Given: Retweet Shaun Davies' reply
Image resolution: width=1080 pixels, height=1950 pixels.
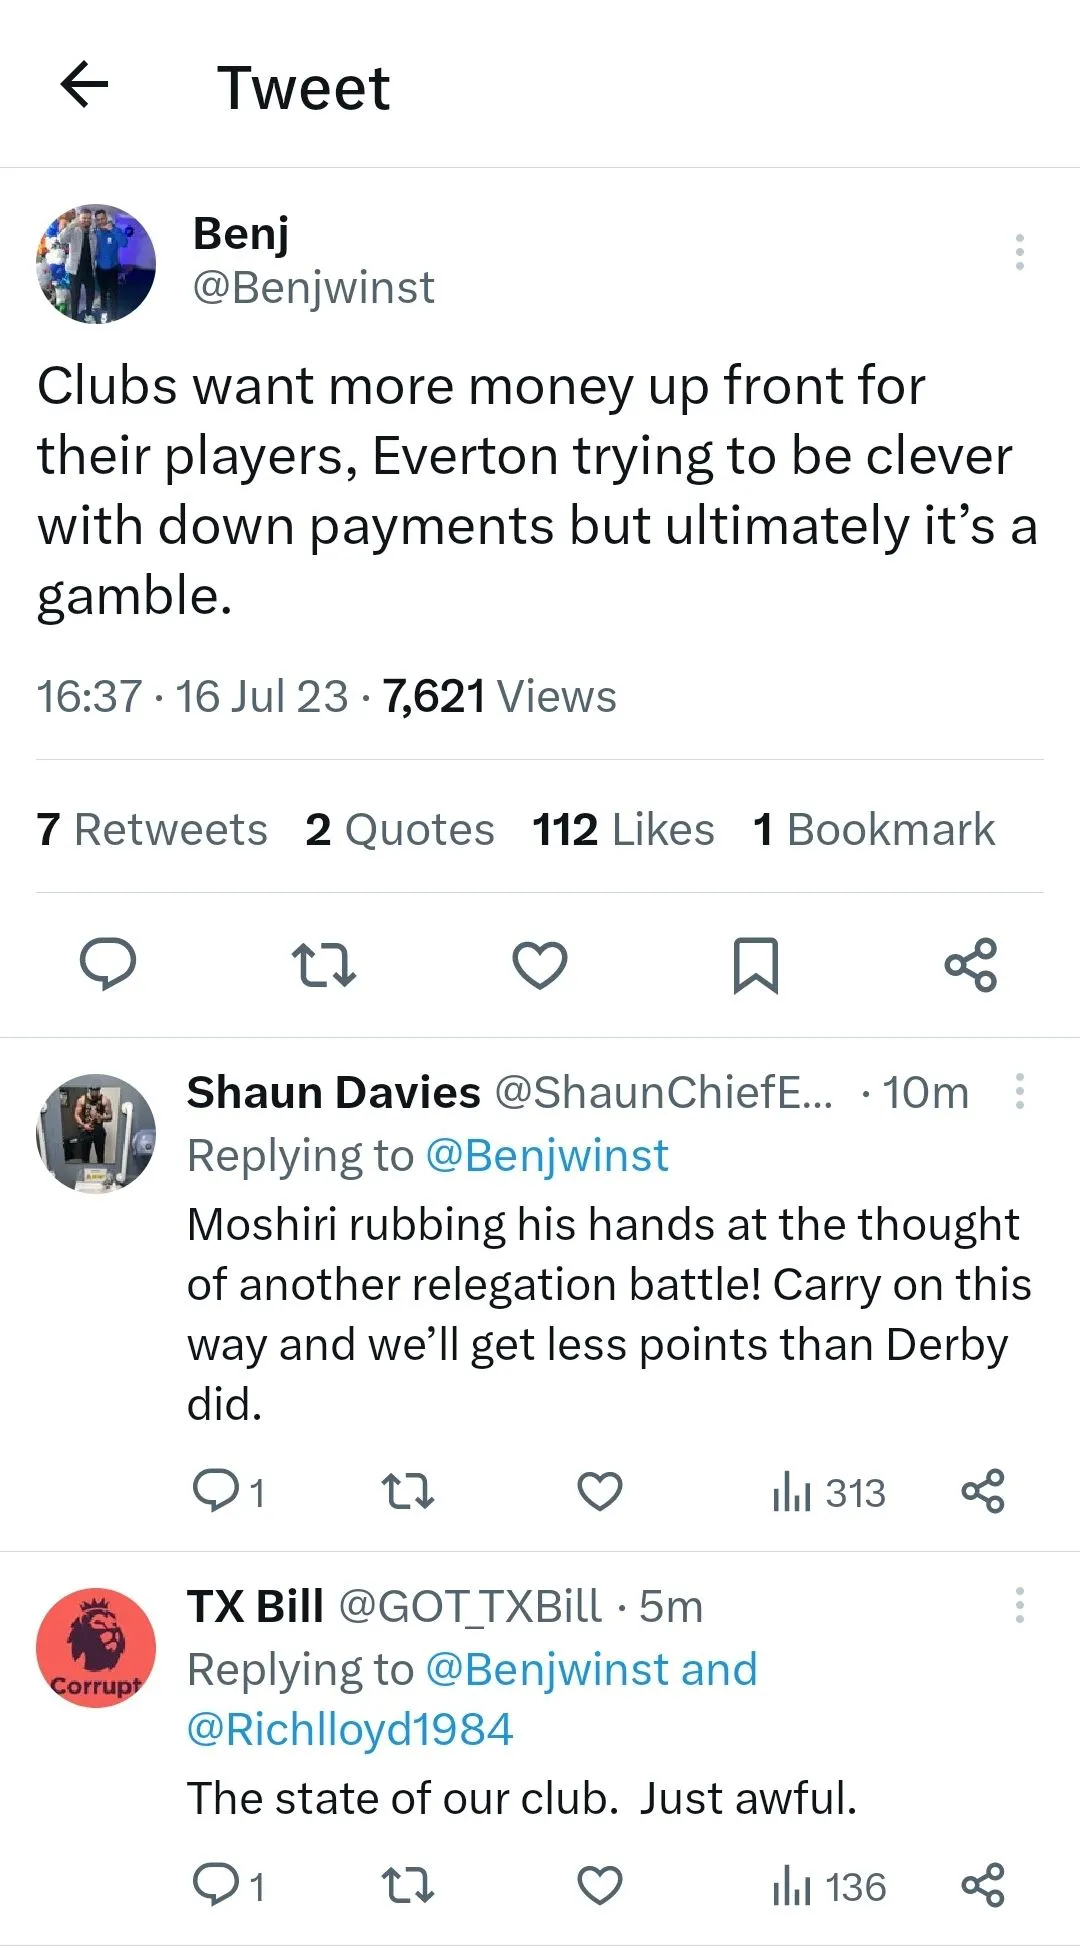Looking at the screenshot, I should [408, 1491].
